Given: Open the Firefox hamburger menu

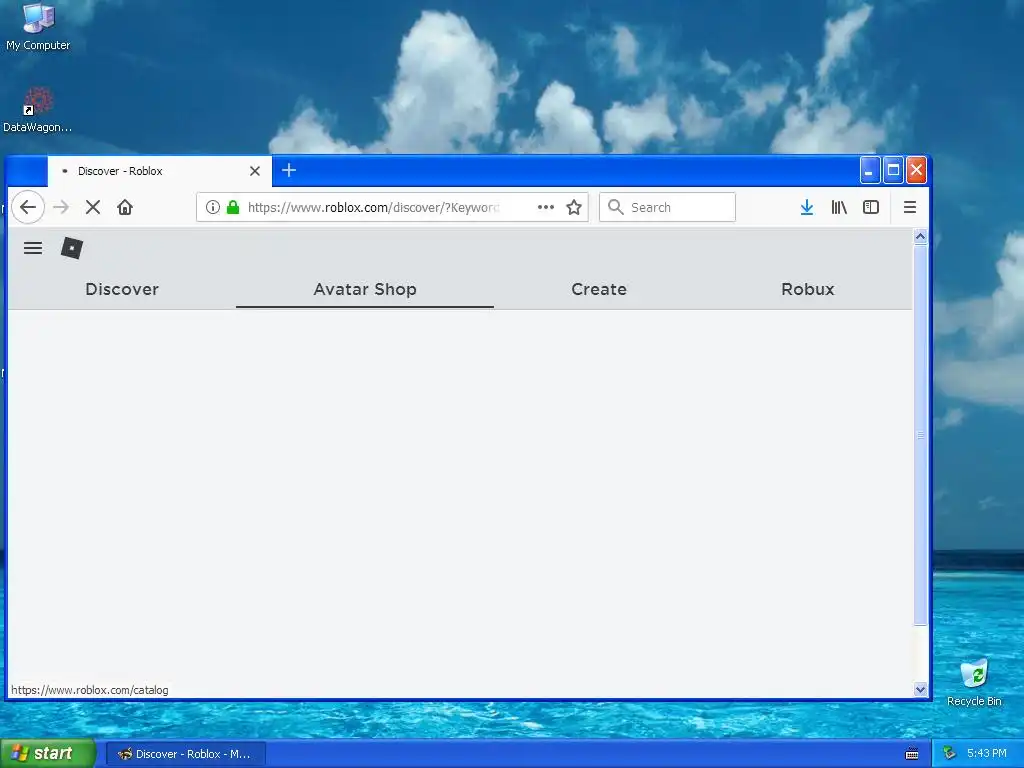Looking at the screenshot, I should point(909,207).
